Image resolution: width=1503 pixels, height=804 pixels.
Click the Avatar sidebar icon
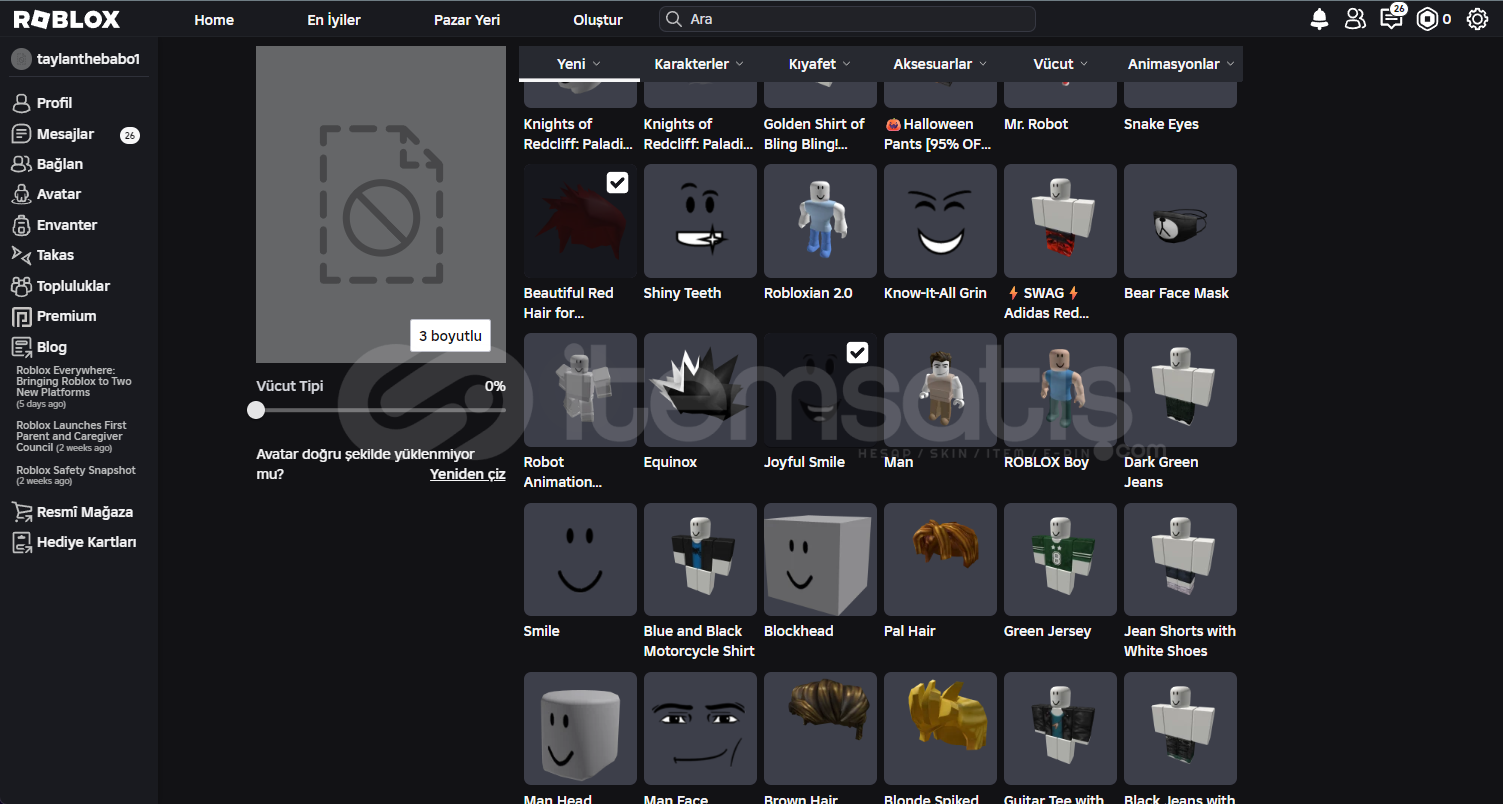click(x=21, y=194)
